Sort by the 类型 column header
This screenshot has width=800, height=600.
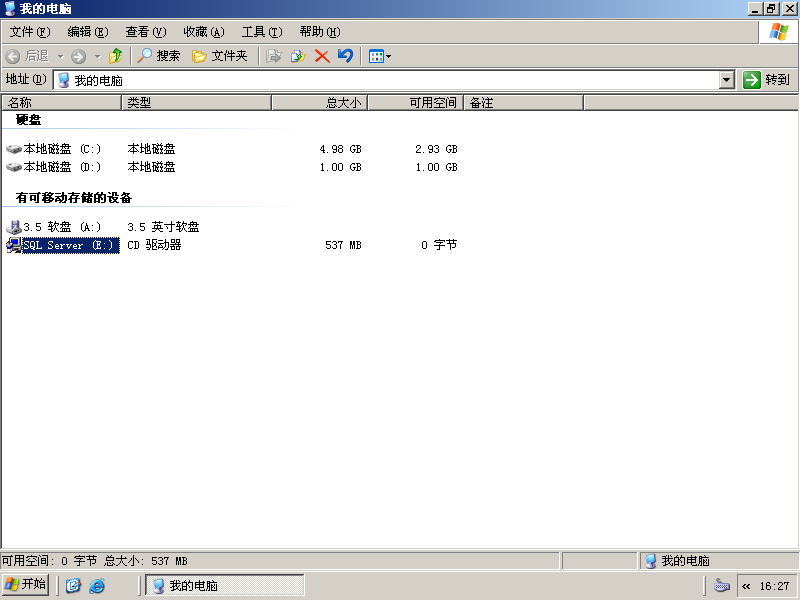tap(196, 103)
